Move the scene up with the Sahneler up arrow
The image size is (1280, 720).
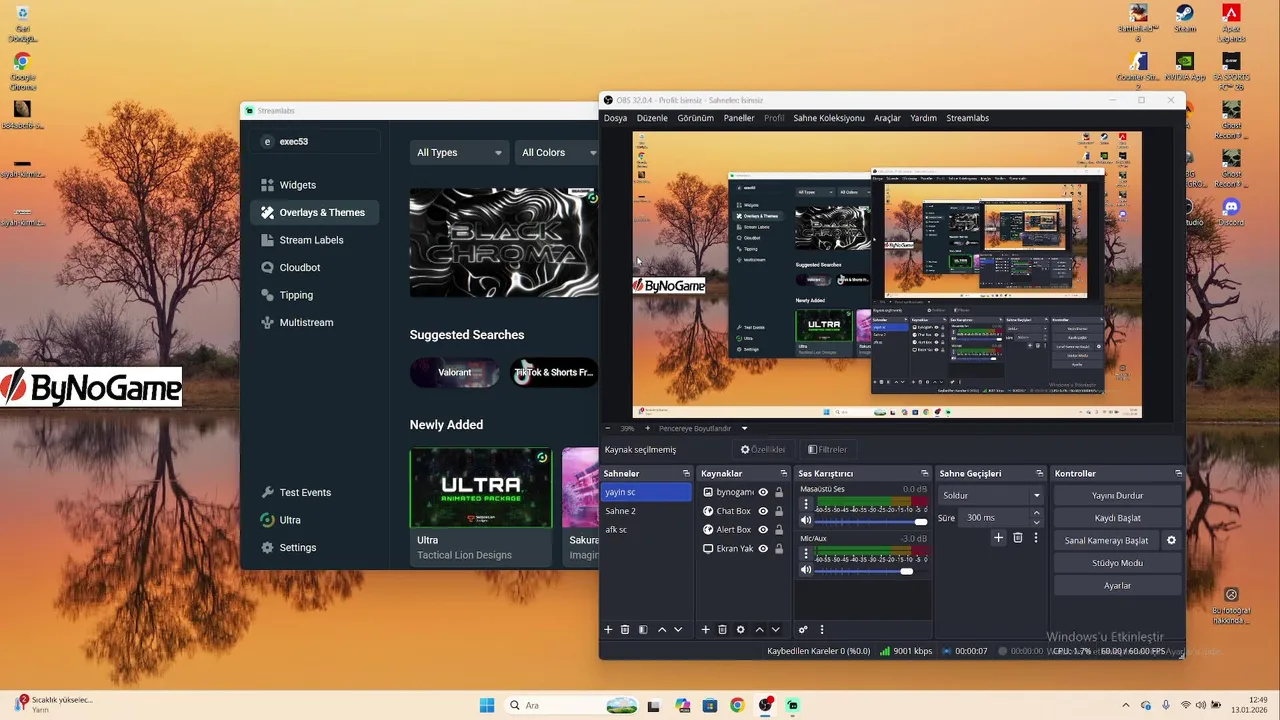coord(661,630)
